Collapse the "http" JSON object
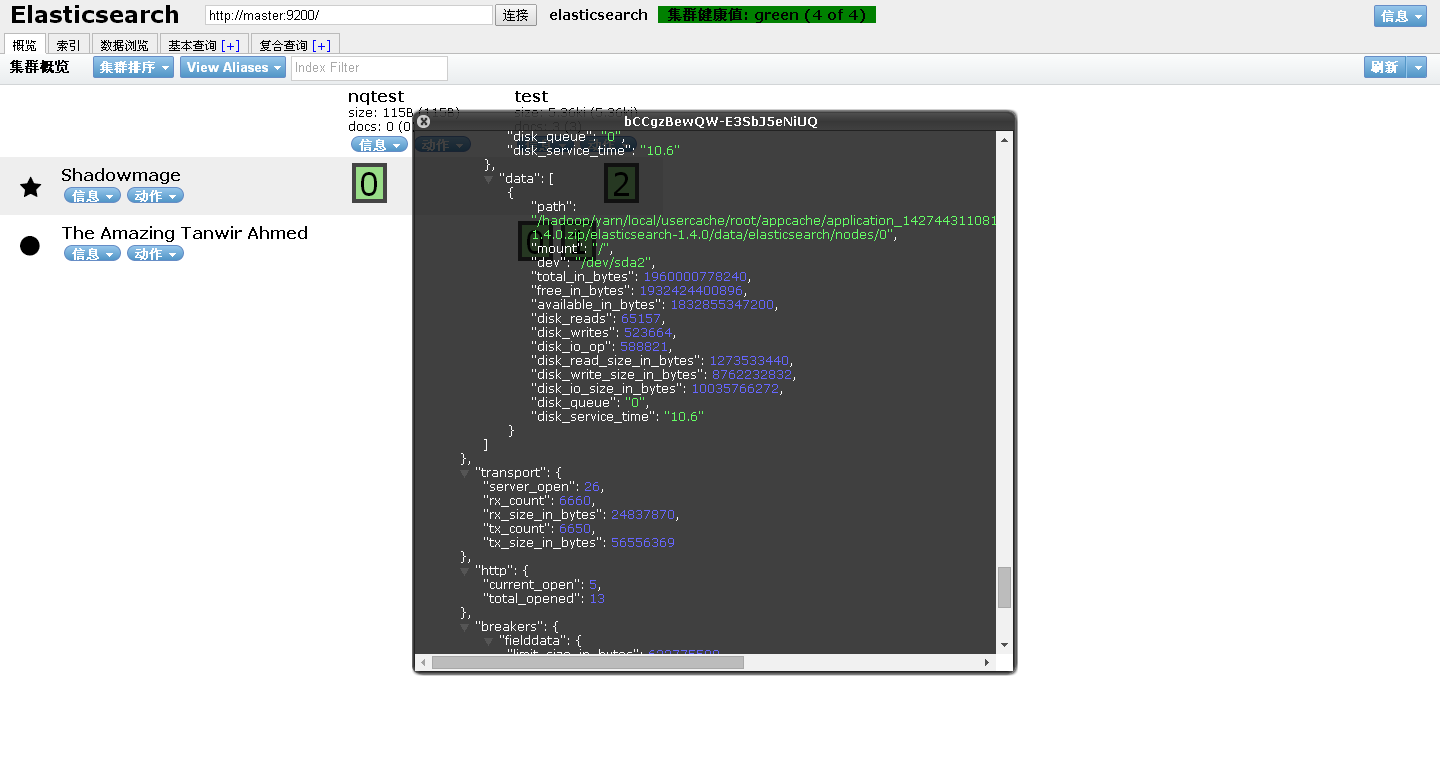 click(x=465, y=571)
